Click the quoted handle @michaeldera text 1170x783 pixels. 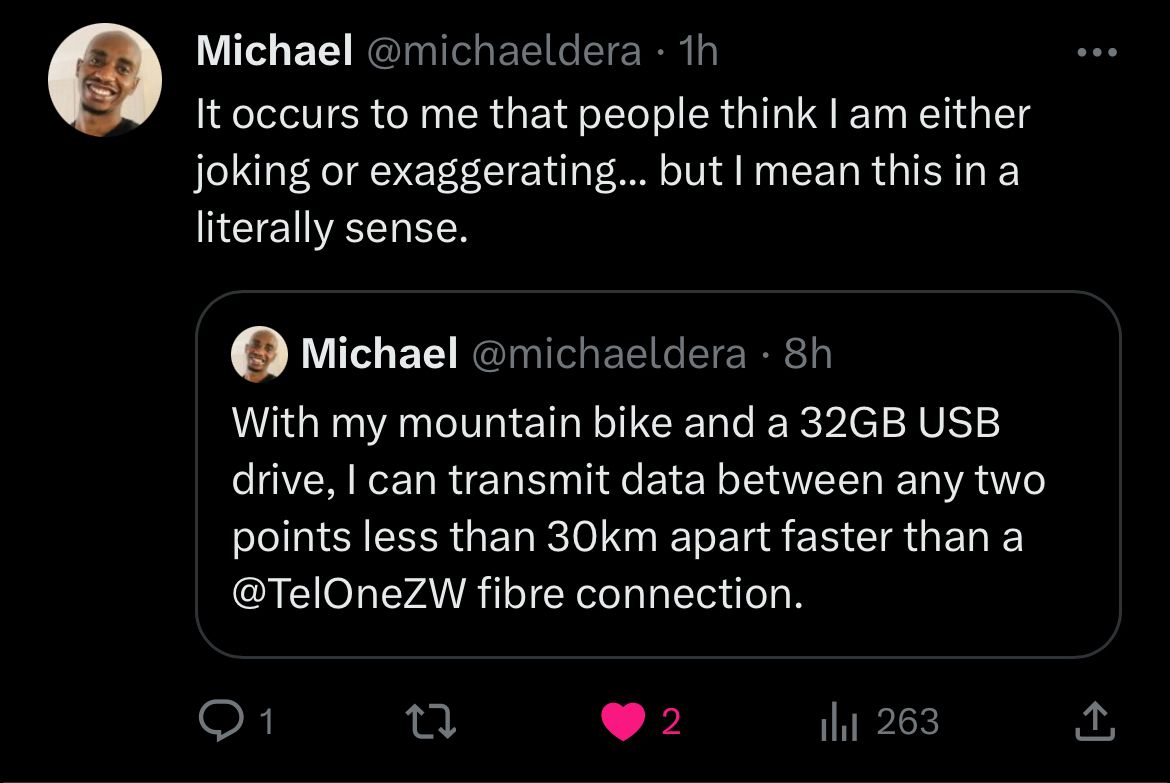tap(611, 354)
